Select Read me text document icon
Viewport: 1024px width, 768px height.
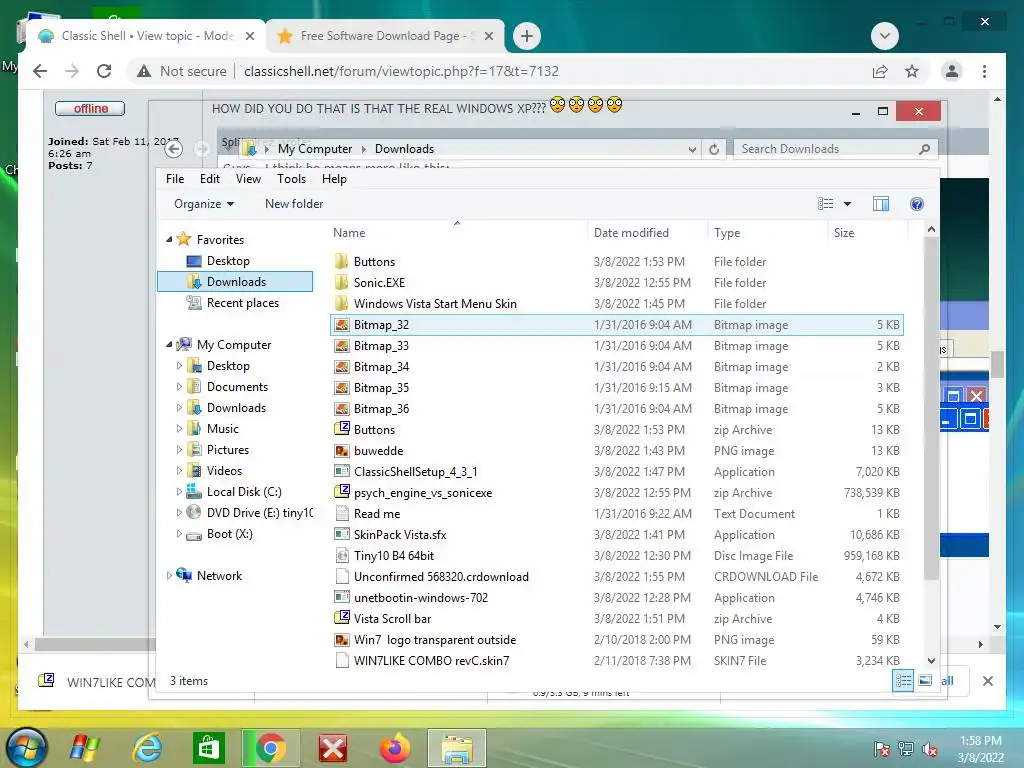tap(341, 513)
